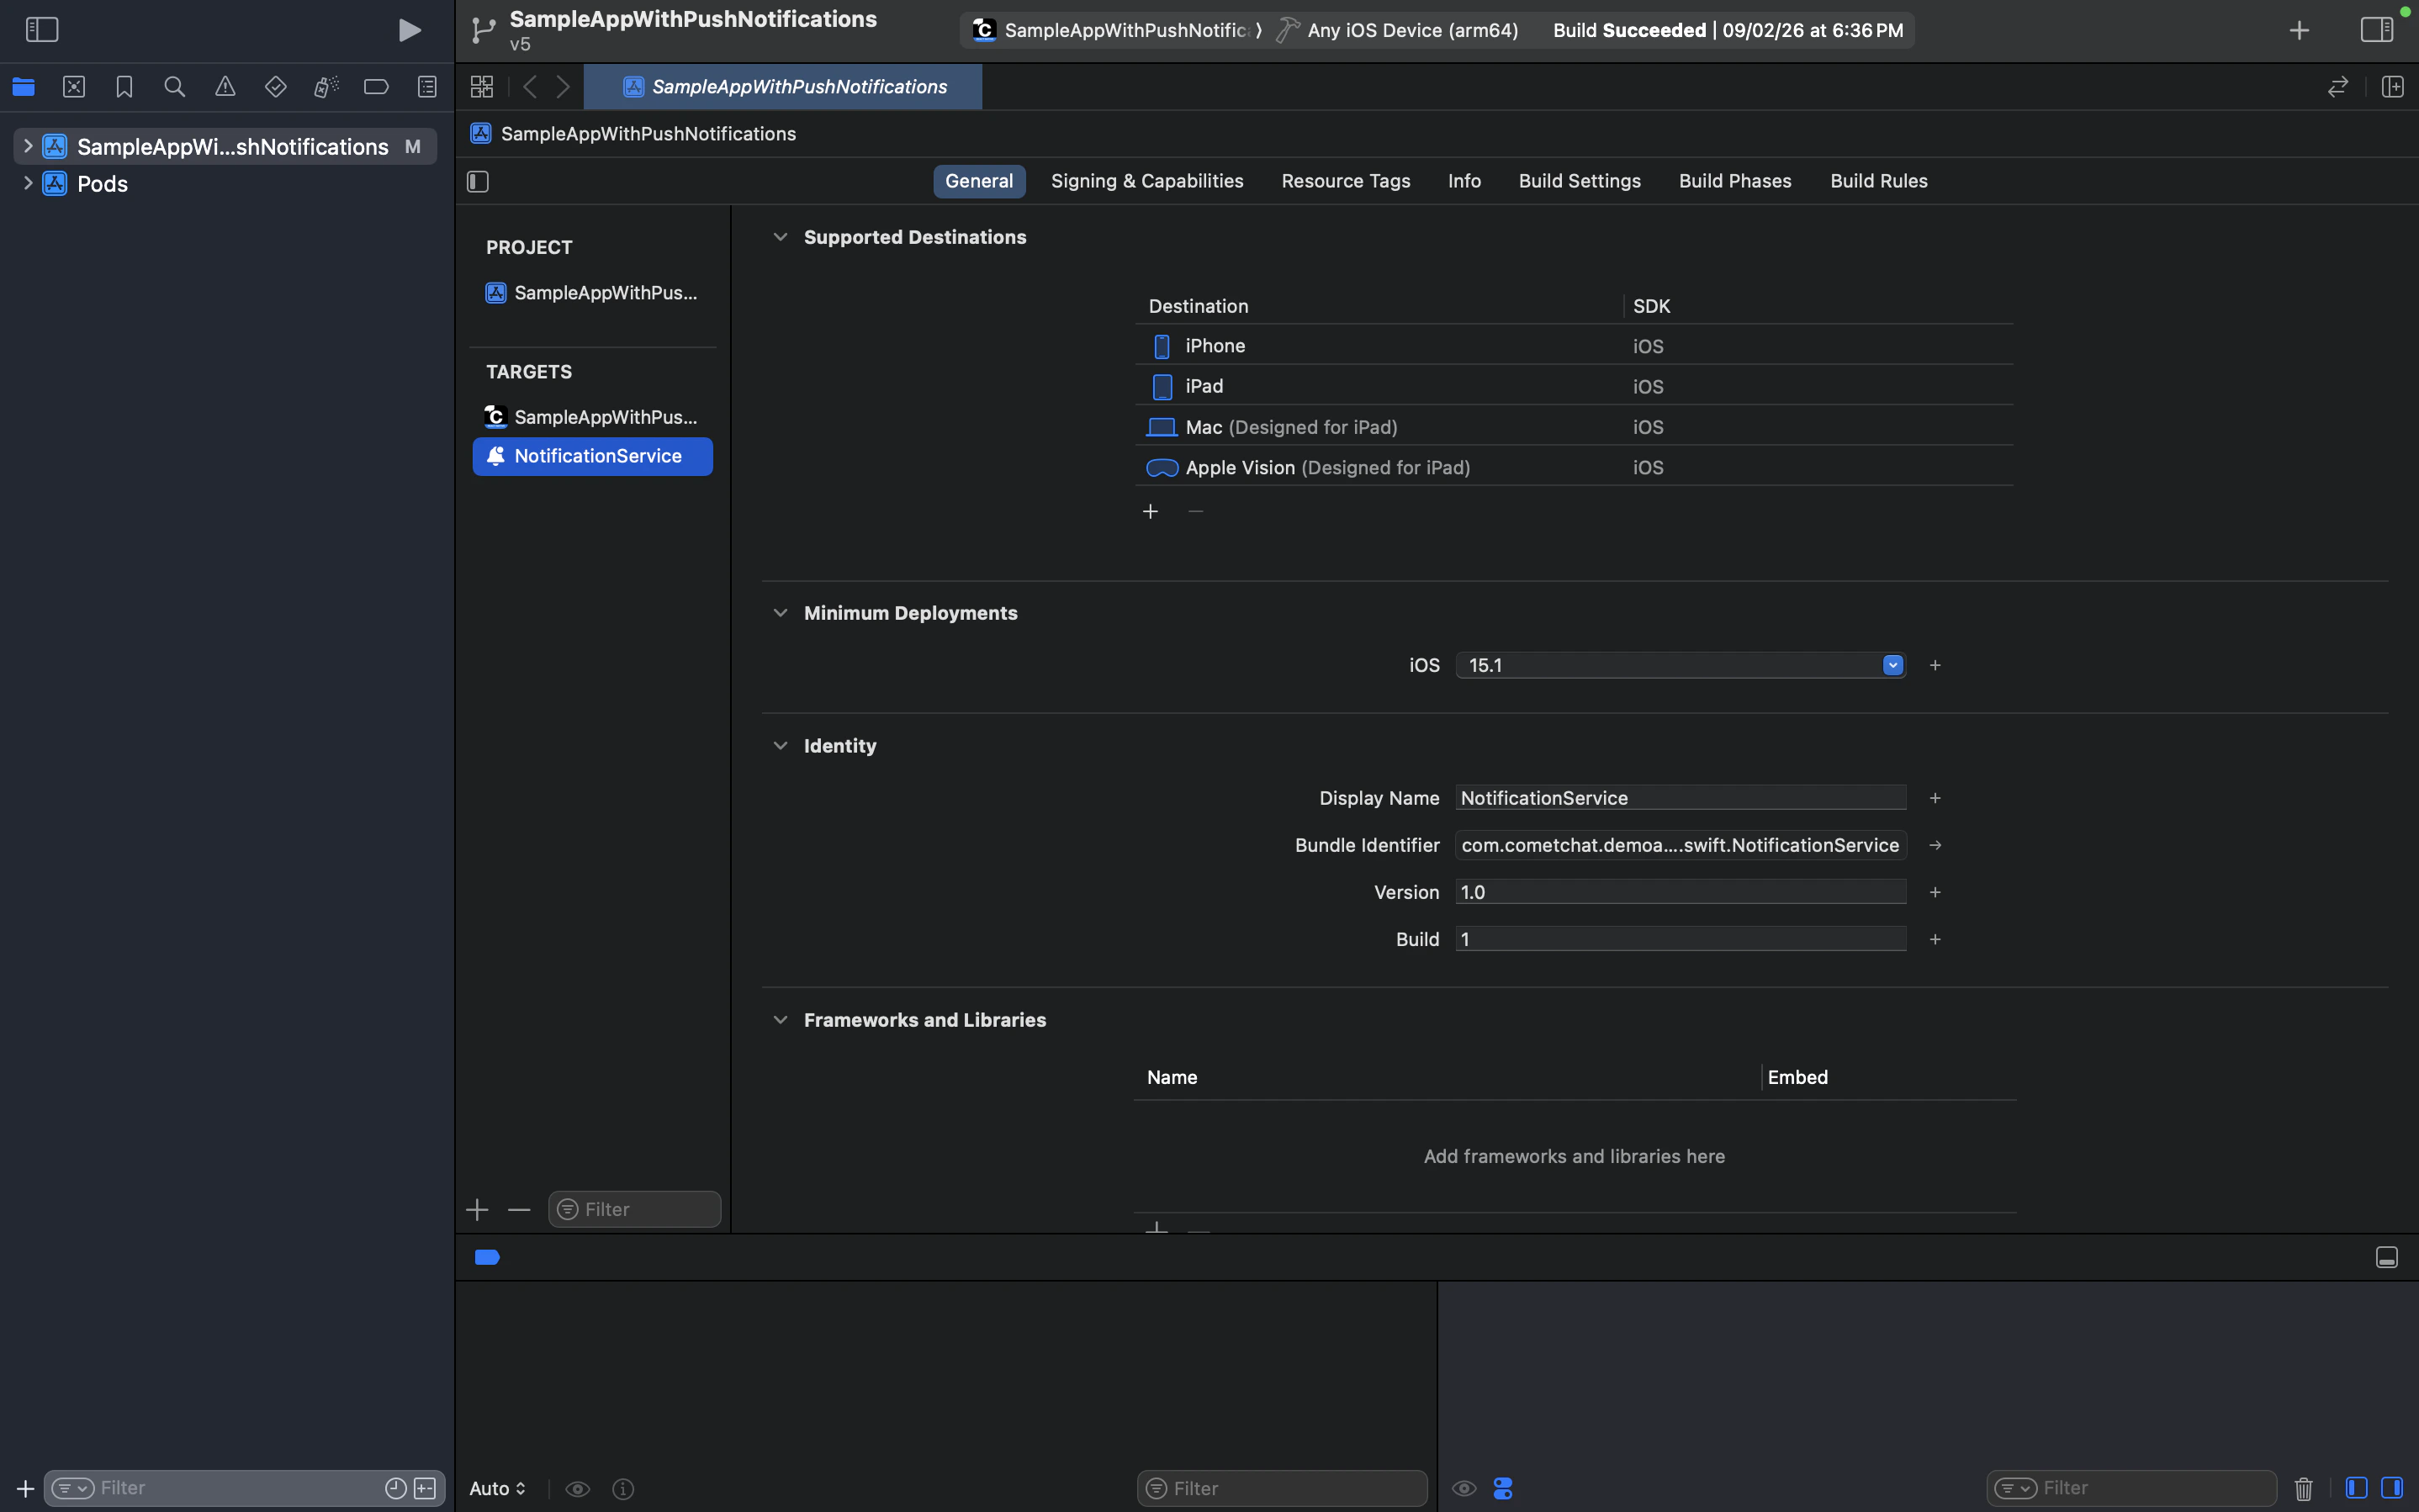Check the Apple Vision destination

1161,467
